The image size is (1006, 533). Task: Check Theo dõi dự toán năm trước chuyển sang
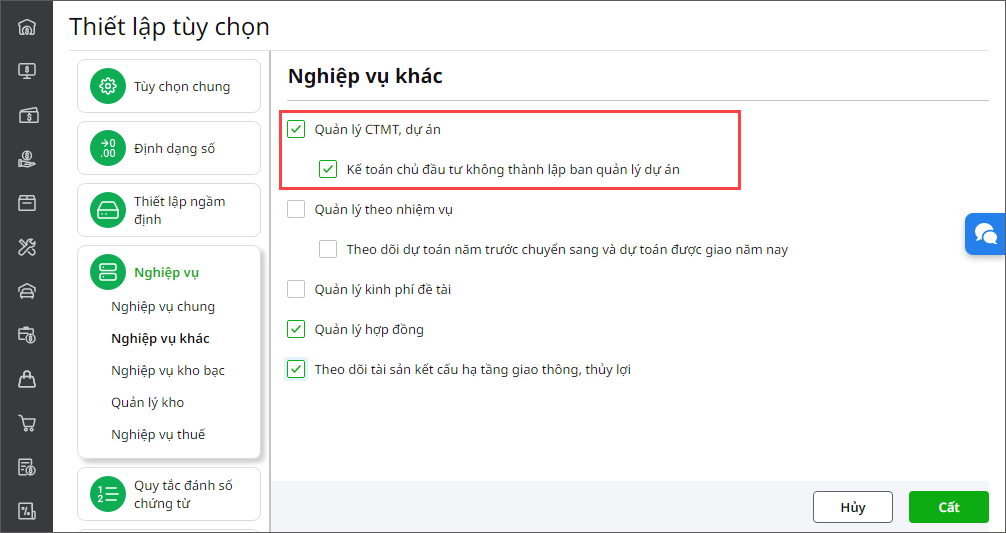328,249
